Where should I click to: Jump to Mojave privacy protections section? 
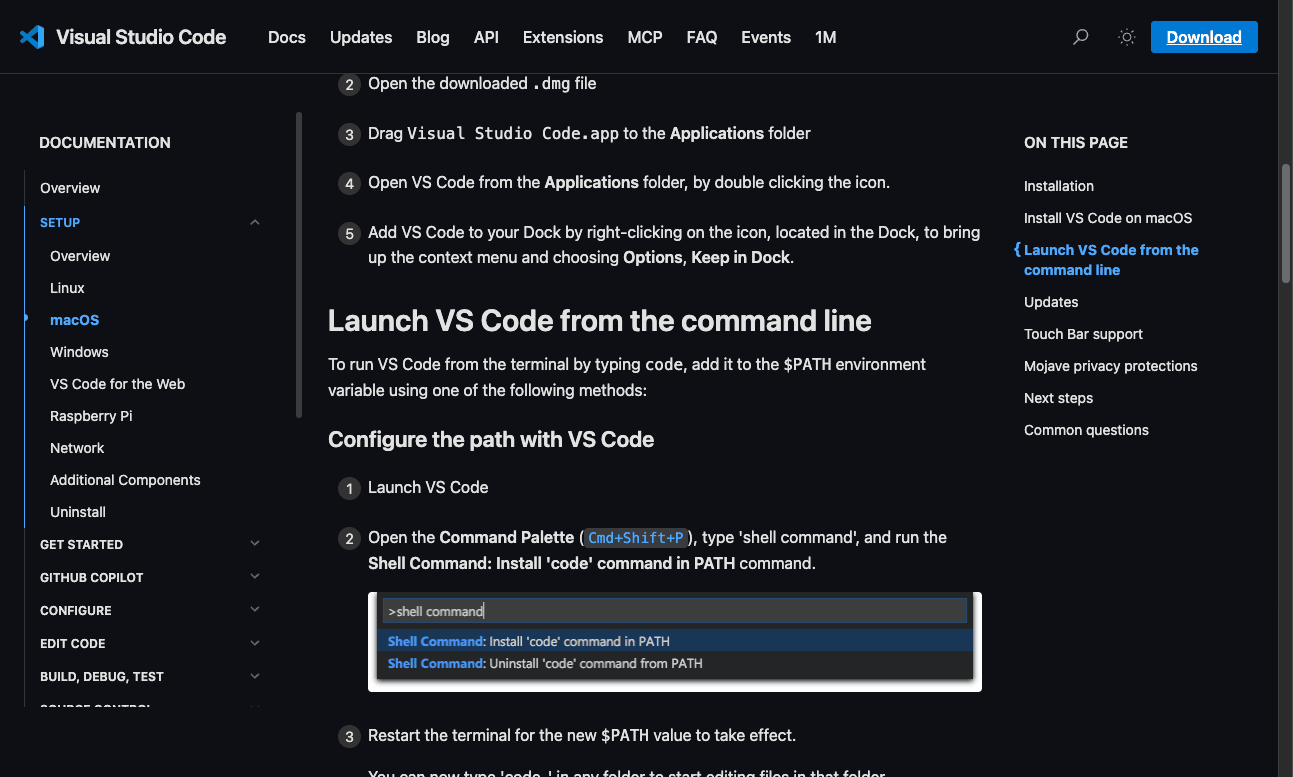pos(1110,366)
